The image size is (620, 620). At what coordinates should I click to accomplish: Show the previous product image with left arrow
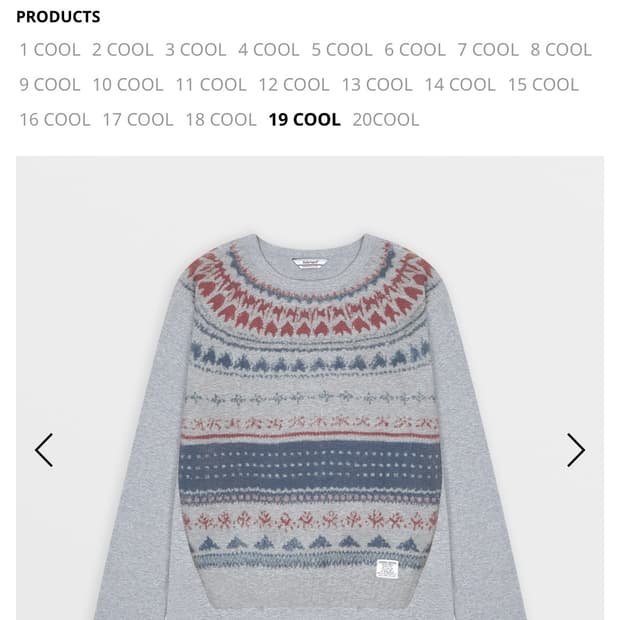tap(44, 450)
